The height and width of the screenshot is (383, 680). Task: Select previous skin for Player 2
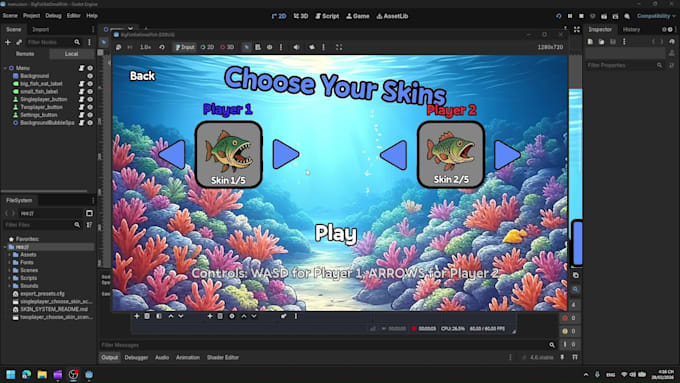point(394,155)
